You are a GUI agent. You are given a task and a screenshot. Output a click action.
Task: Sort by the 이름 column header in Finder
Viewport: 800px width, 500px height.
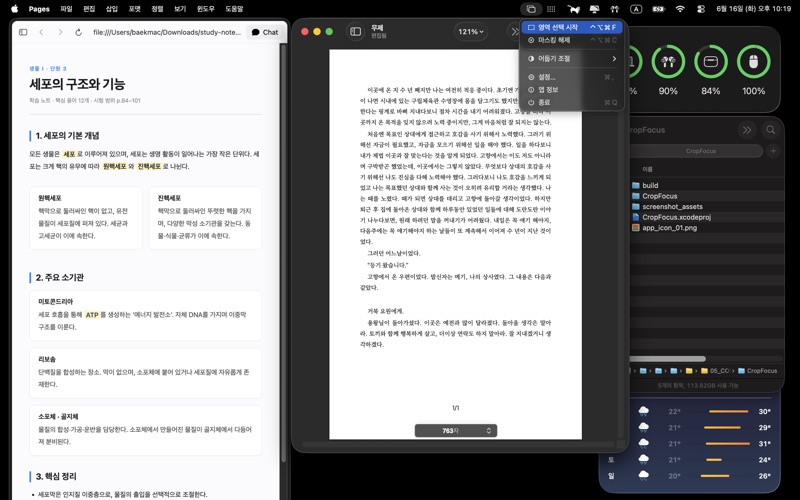click(647, 169)
